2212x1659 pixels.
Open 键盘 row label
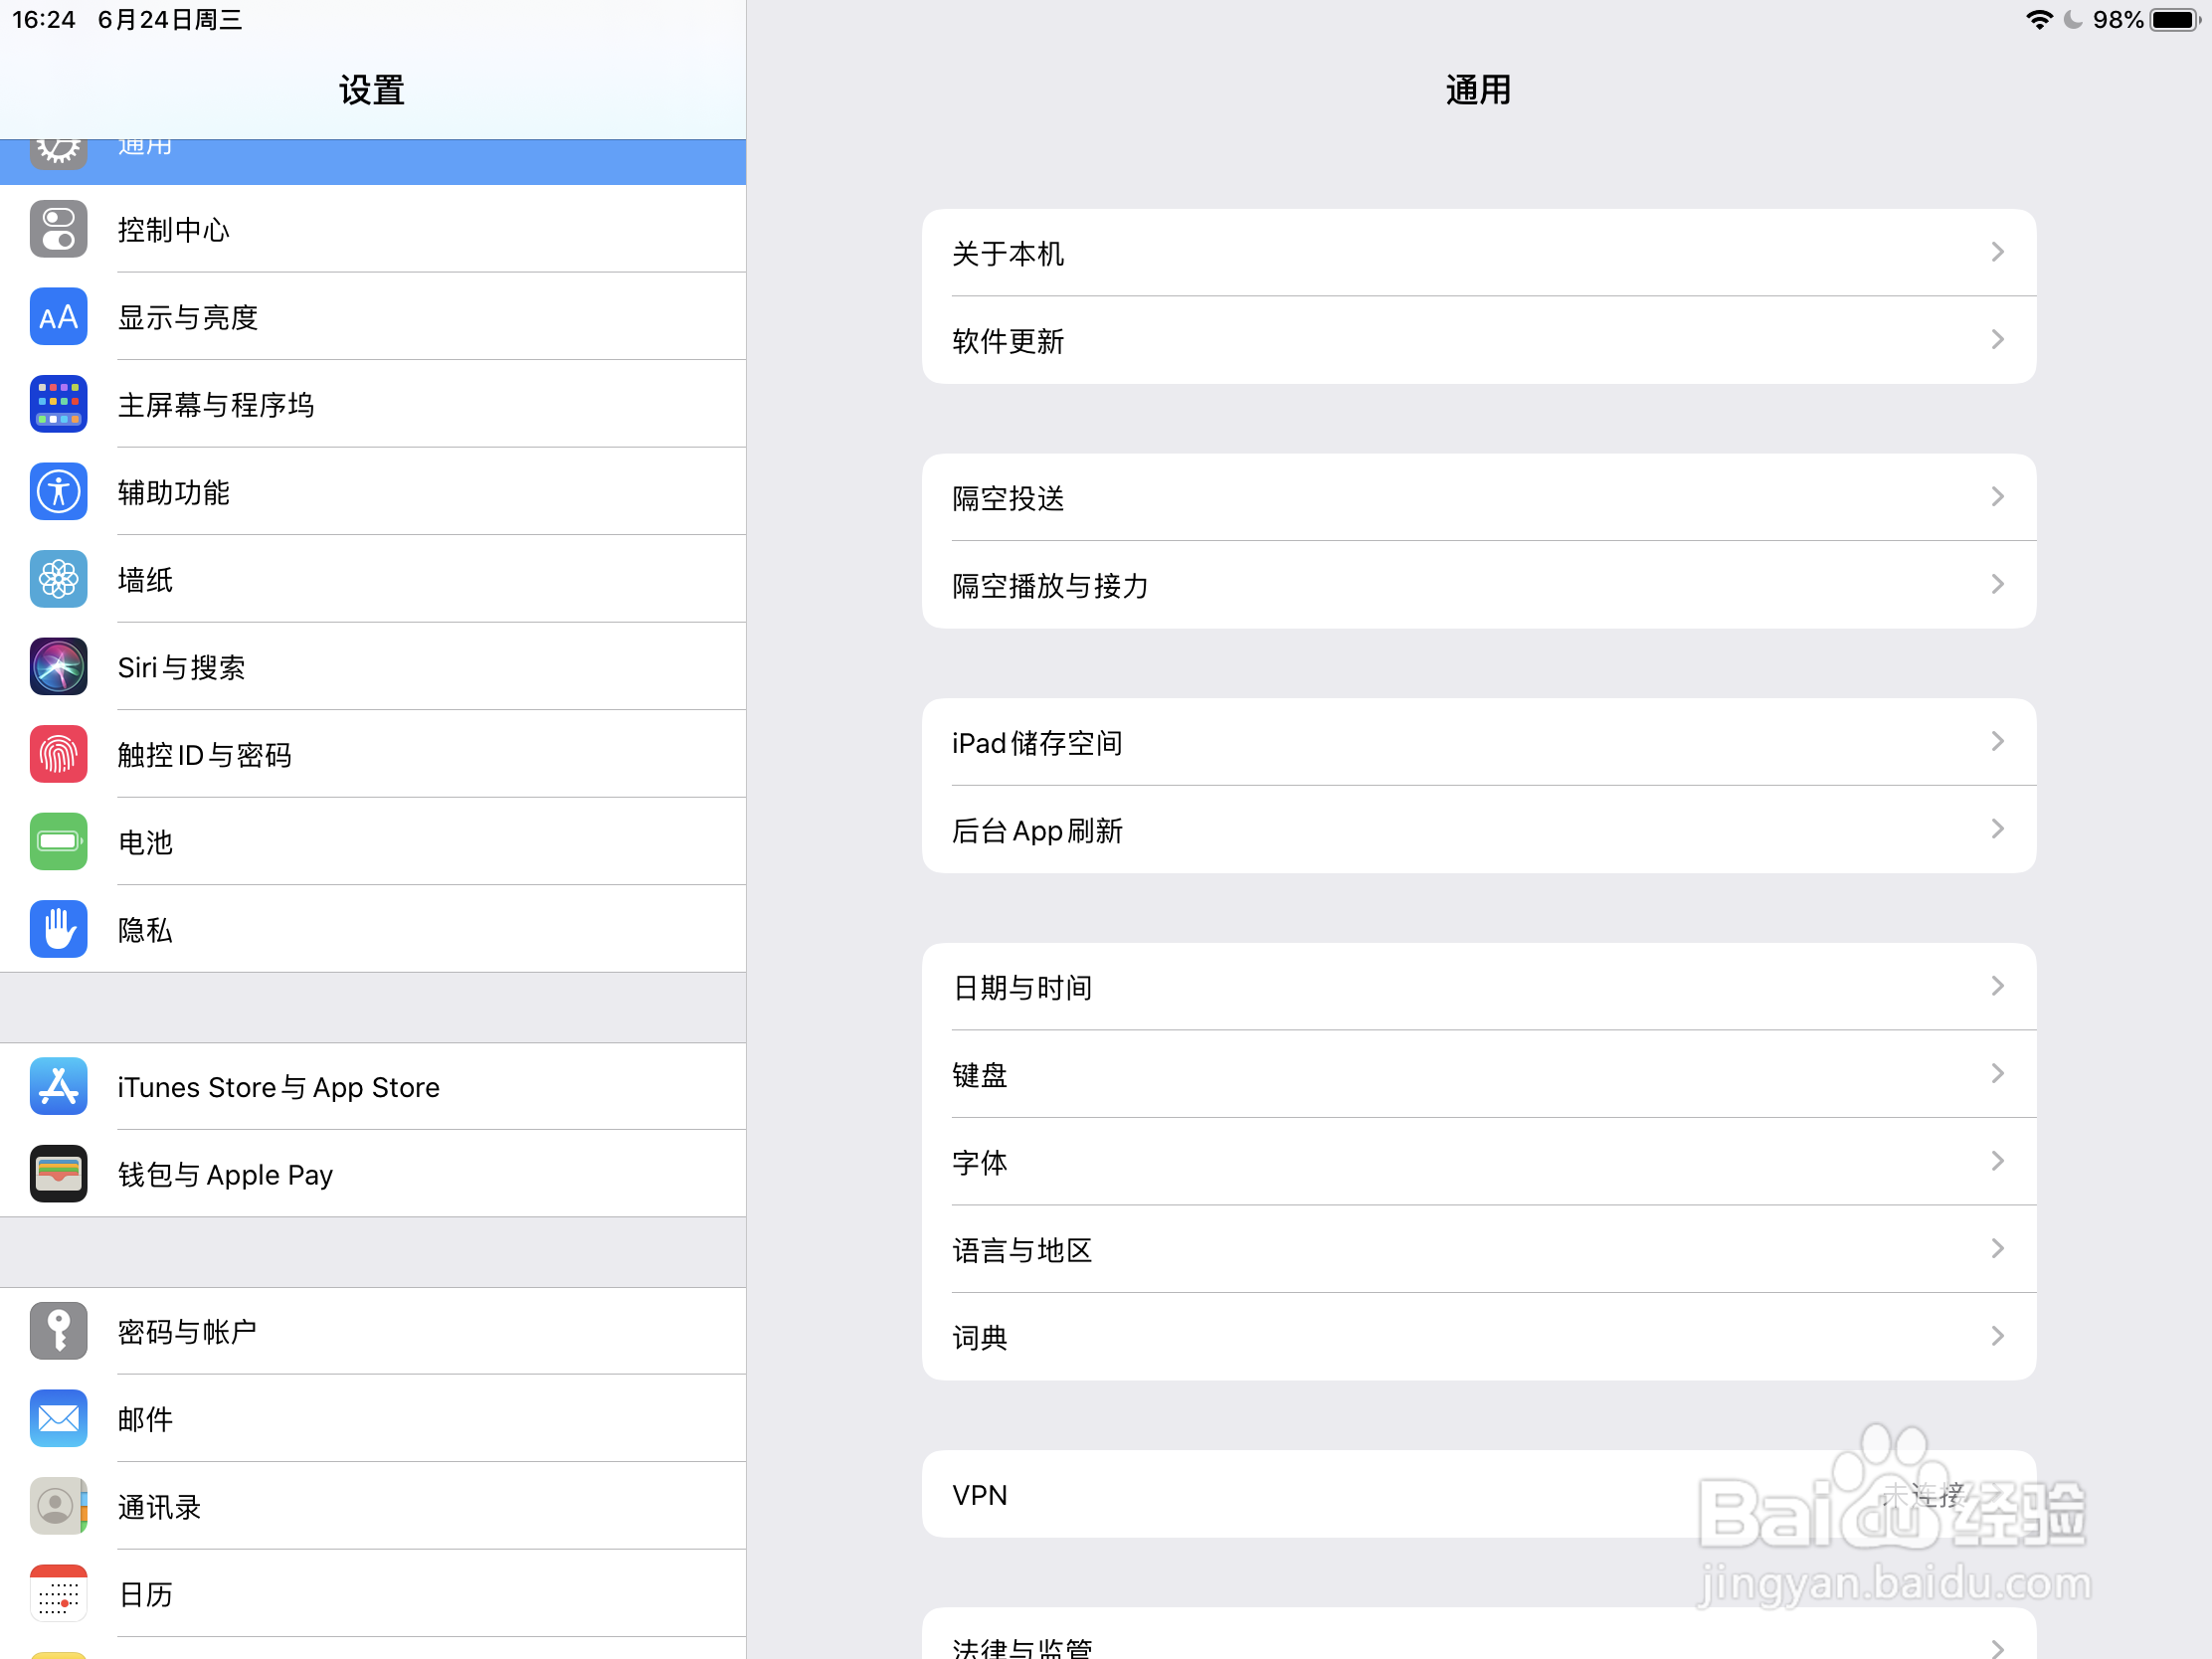(980, 1075)
